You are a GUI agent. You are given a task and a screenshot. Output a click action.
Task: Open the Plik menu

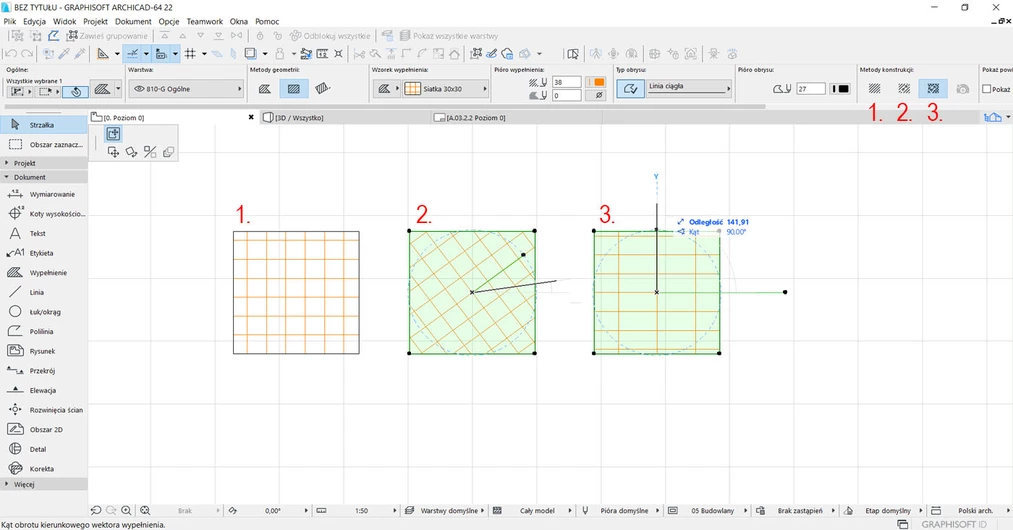(10, 21)
